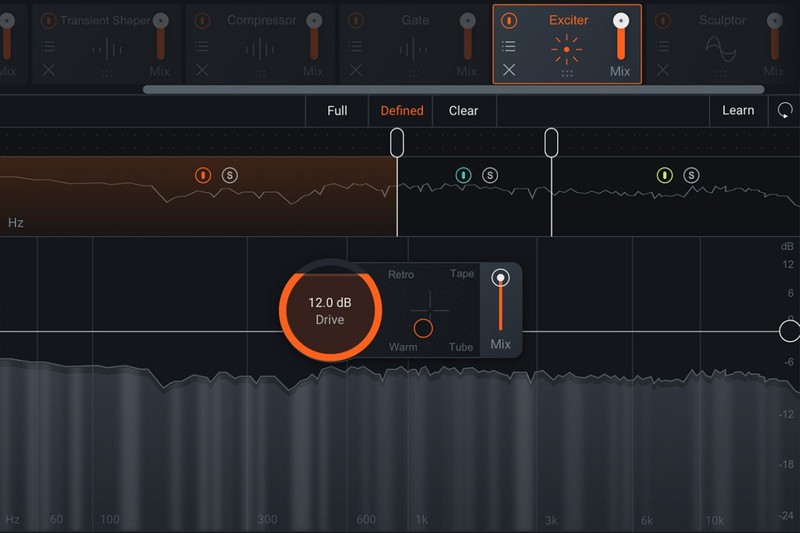Click the Transient Shaper waveform icon
Viewport: 800px width, 533px height.
pyautogui.click(x=107, y=49)
